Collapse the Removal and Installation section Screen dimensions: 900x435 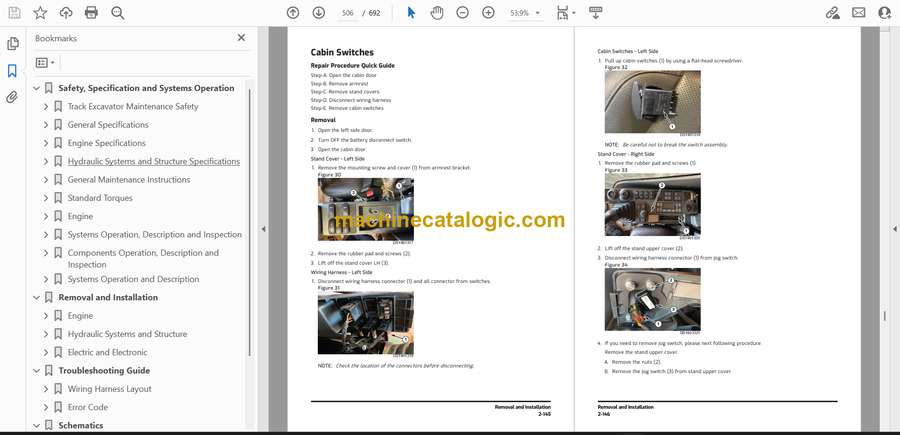click(x=37, y=297)
